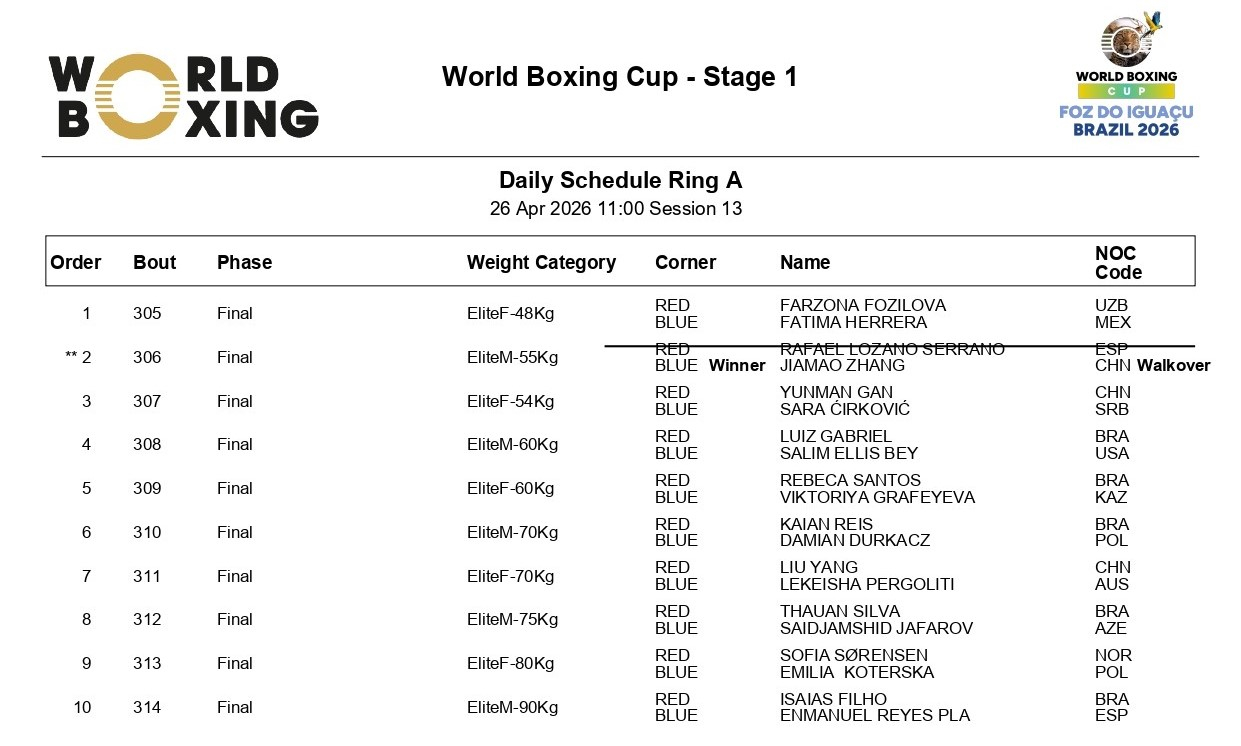Screen dimensions: 1241x746
Task: Select the name Enmanuel Reyes Pla
Action: coord(875,715)
